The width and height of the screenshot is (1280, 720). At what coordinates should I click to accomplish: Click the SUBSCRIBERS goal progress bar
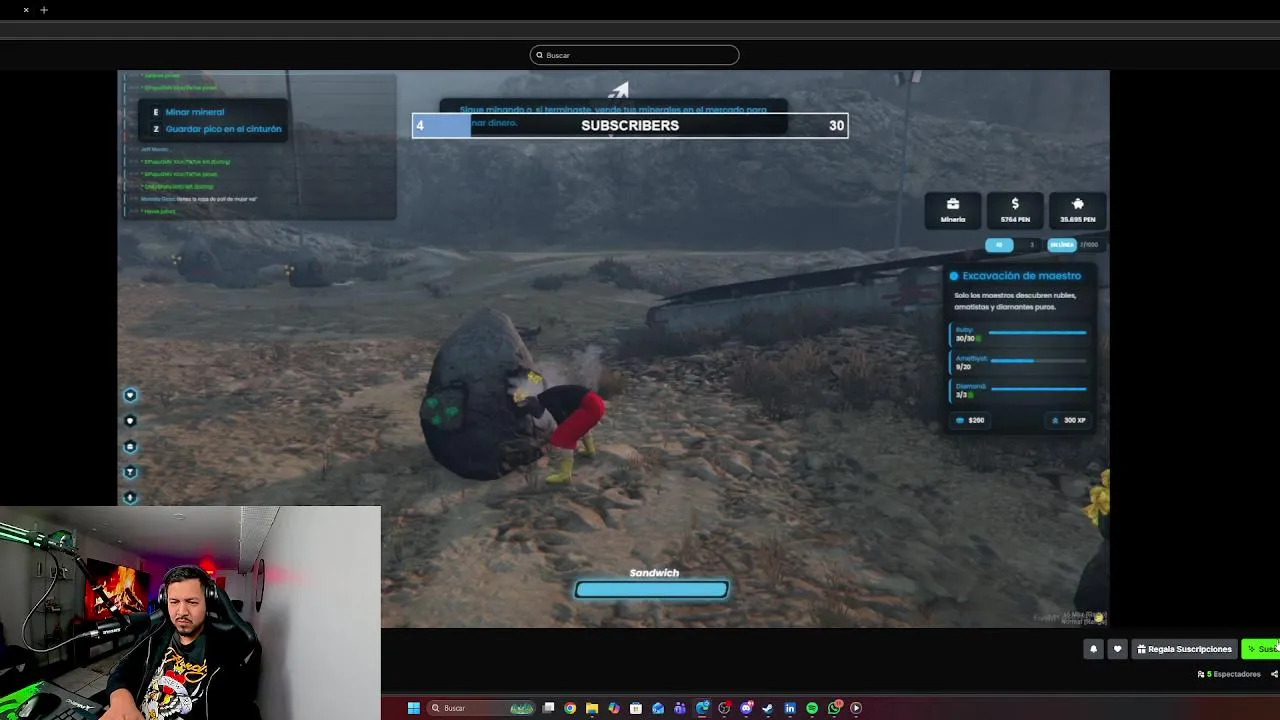tap(630, 125)
